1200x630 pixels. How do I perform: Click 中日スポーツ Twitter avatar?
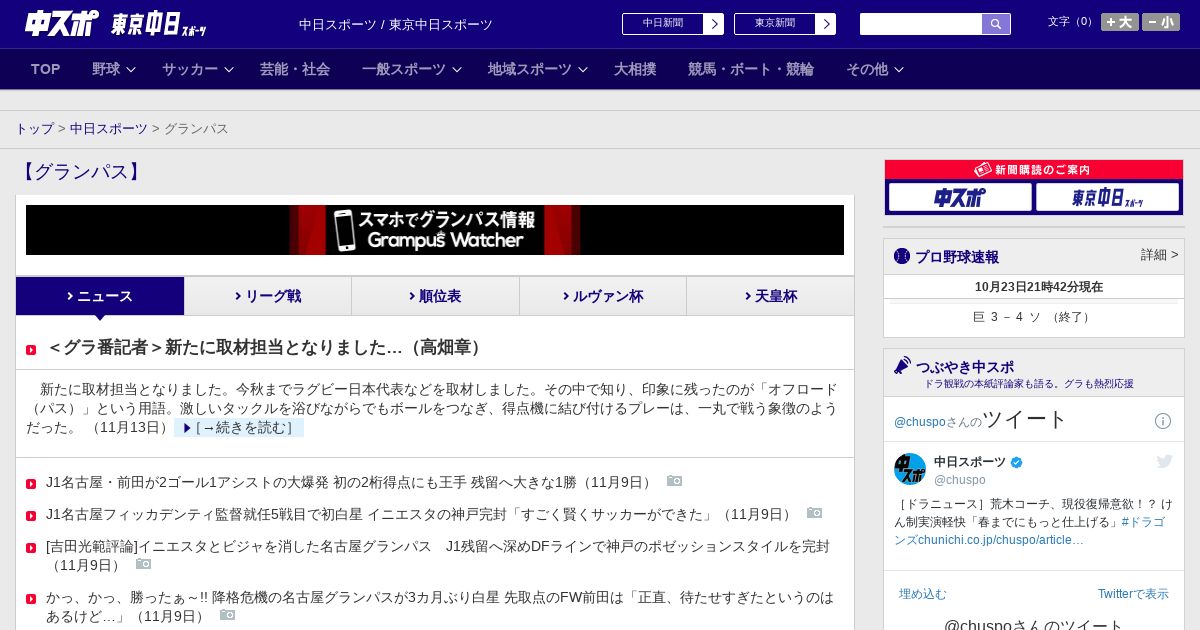click(x=910, y=469)
